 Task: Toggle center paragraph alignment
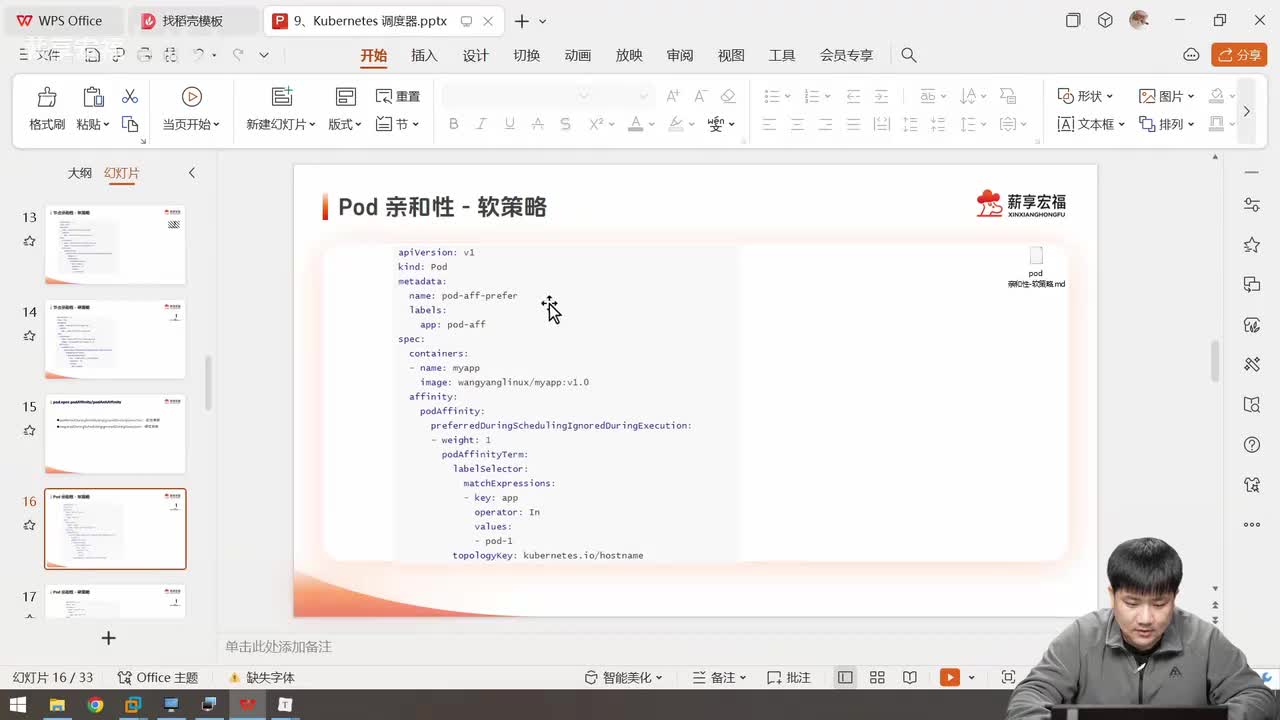pyautogui.click(x=797, y=124)
